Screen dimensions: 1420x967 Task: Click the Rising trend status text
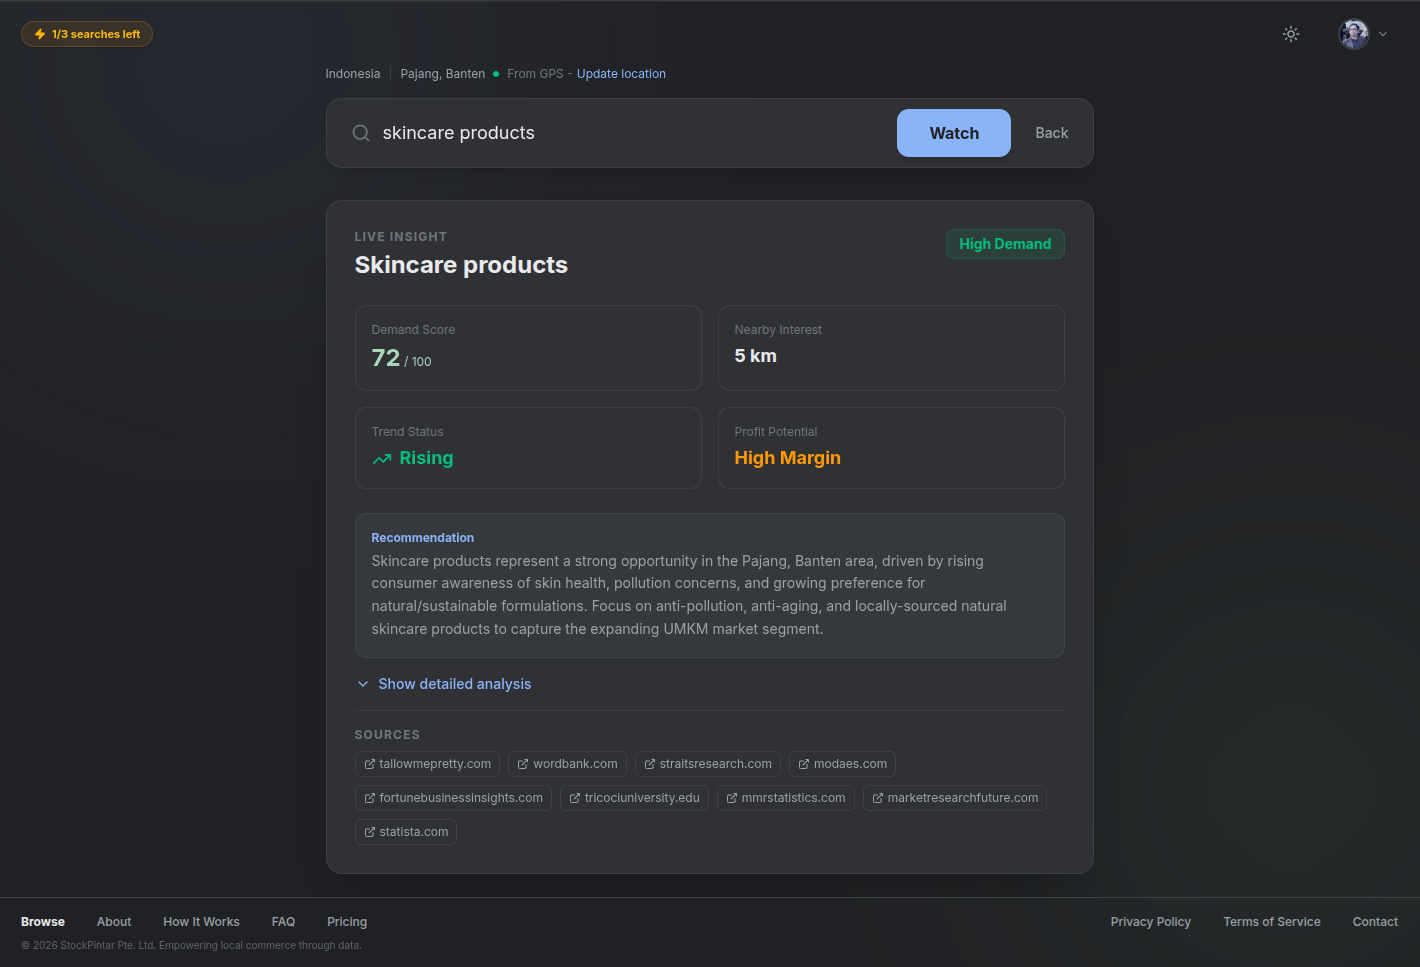coord(426,458)
